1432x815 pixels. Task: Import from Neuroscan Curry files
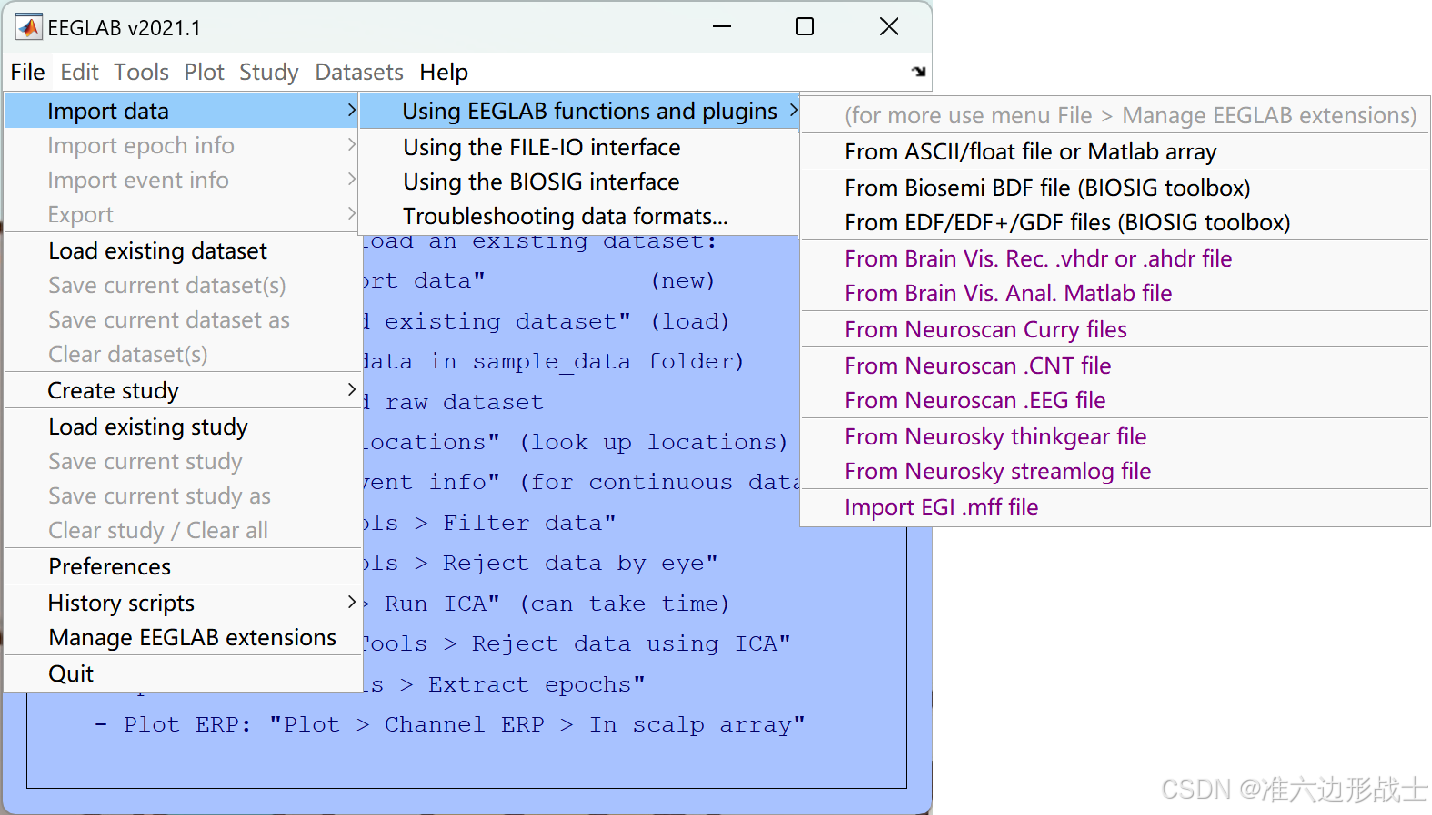click(x=1115, y=329)
